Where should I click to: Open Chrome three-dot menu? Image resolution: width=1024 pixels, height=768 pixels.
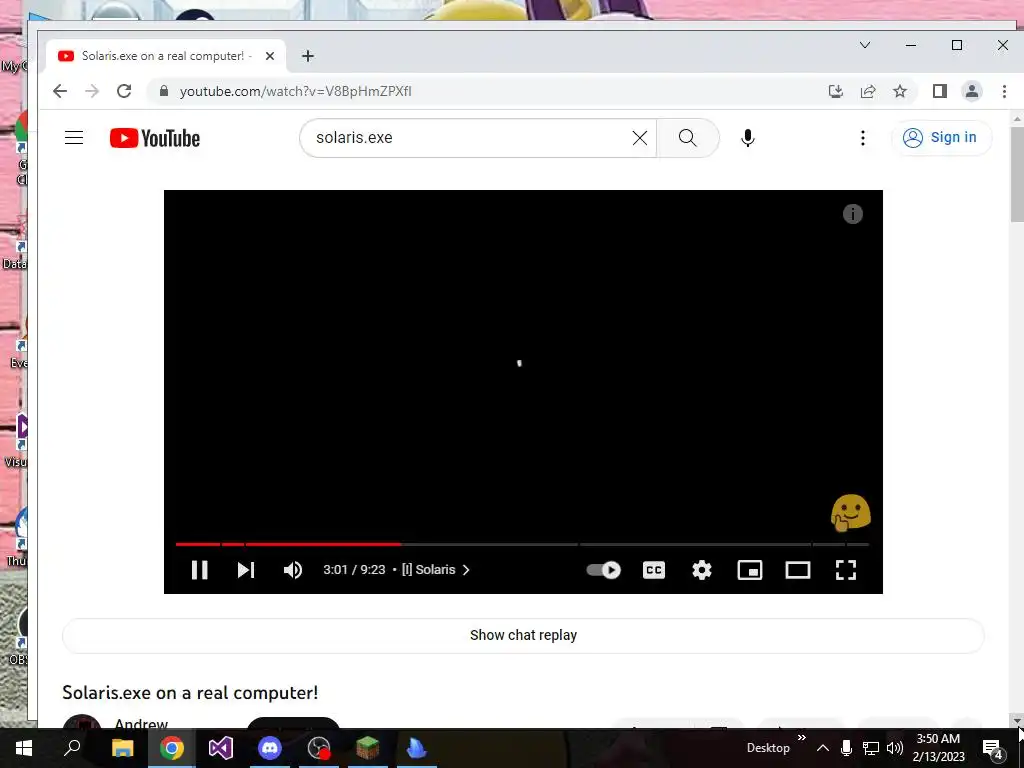coord(1004,91)
